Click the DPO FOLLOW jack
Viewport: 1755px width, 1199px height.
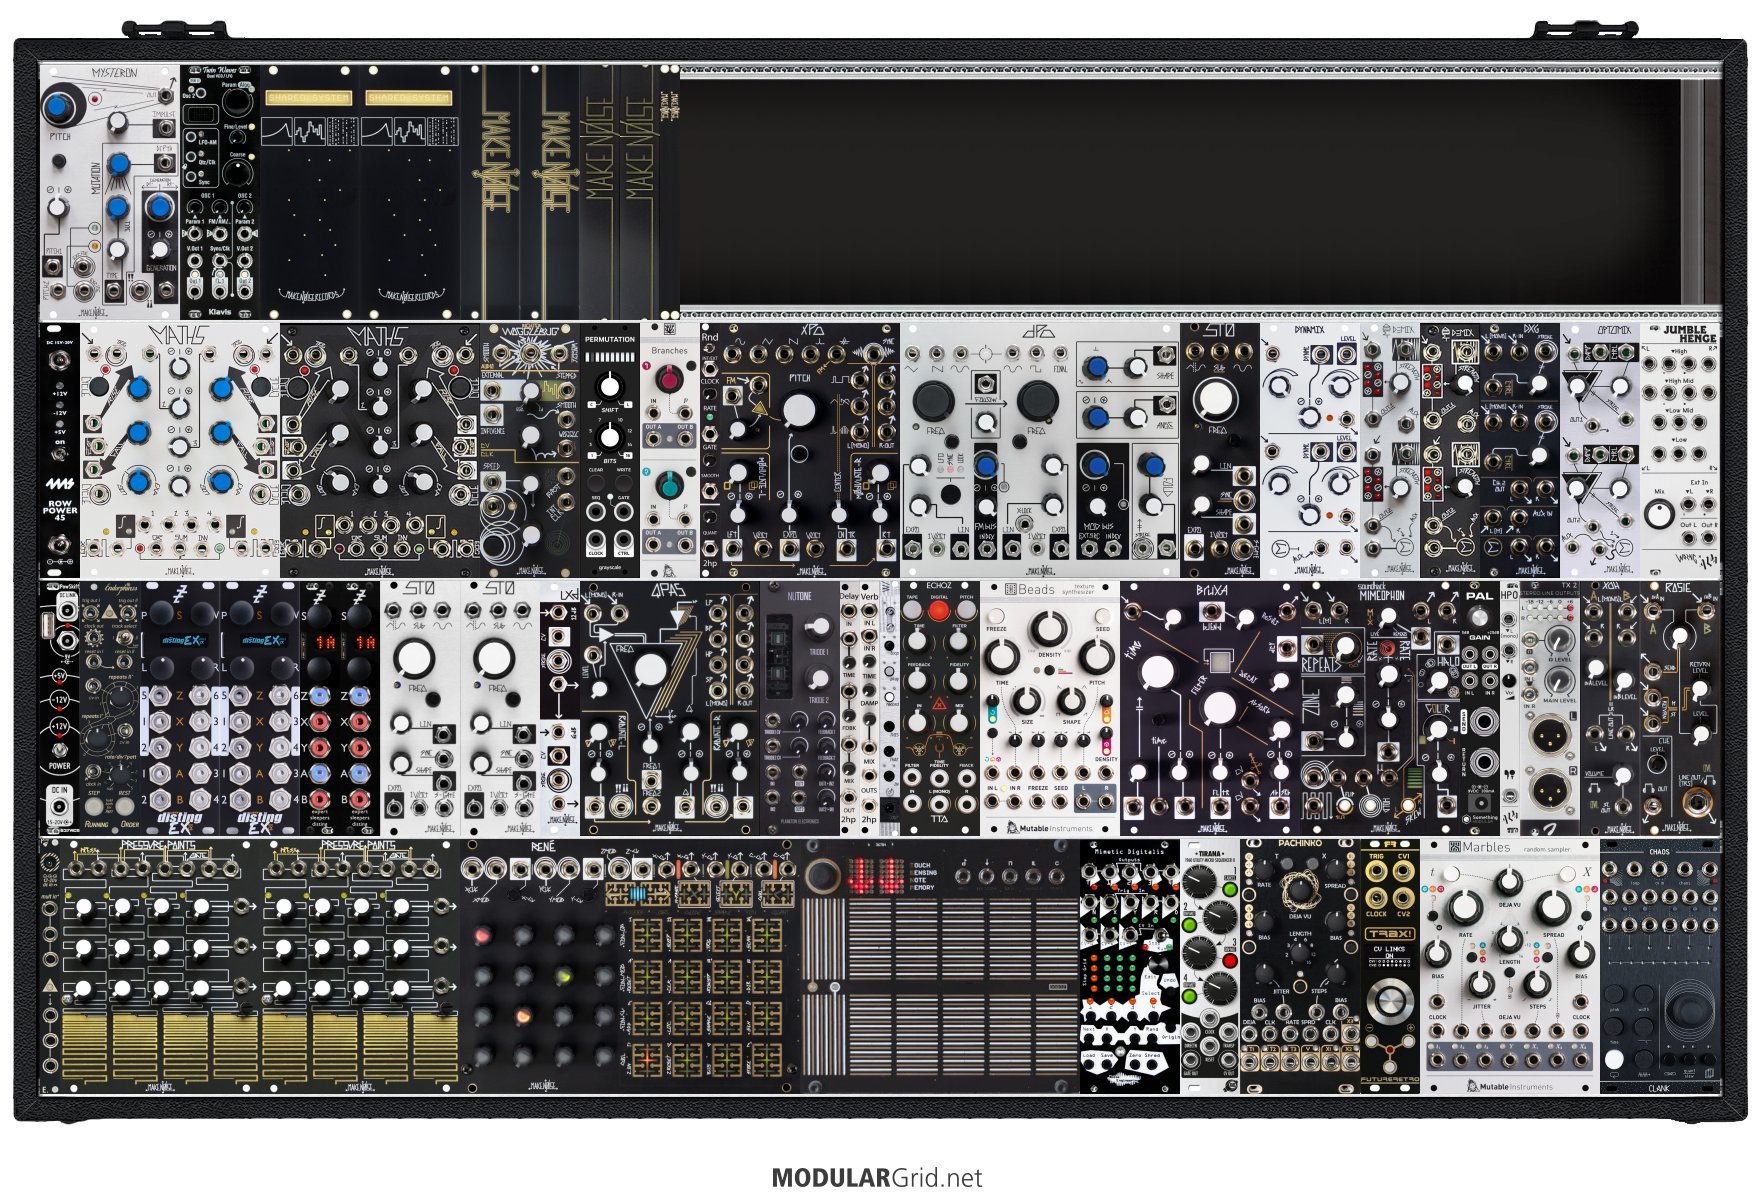984,385
